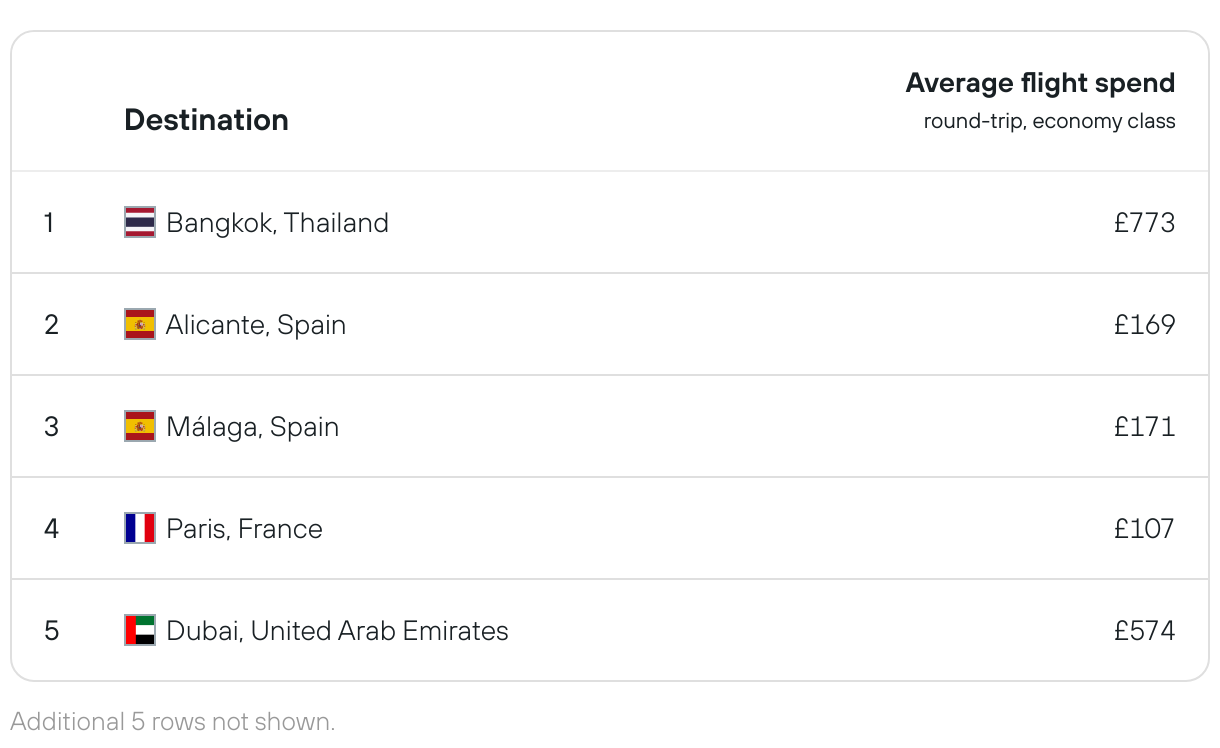Screen dimensions: 1220x748
Task: Click the Average flight spend header
Action: point(1040,83)
